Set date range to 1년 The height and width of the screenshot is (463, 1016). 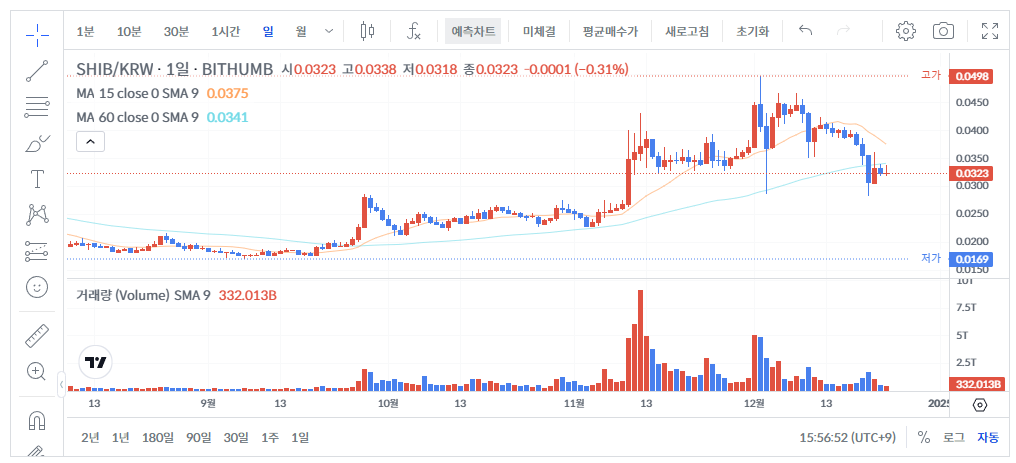tap(121, 438)
